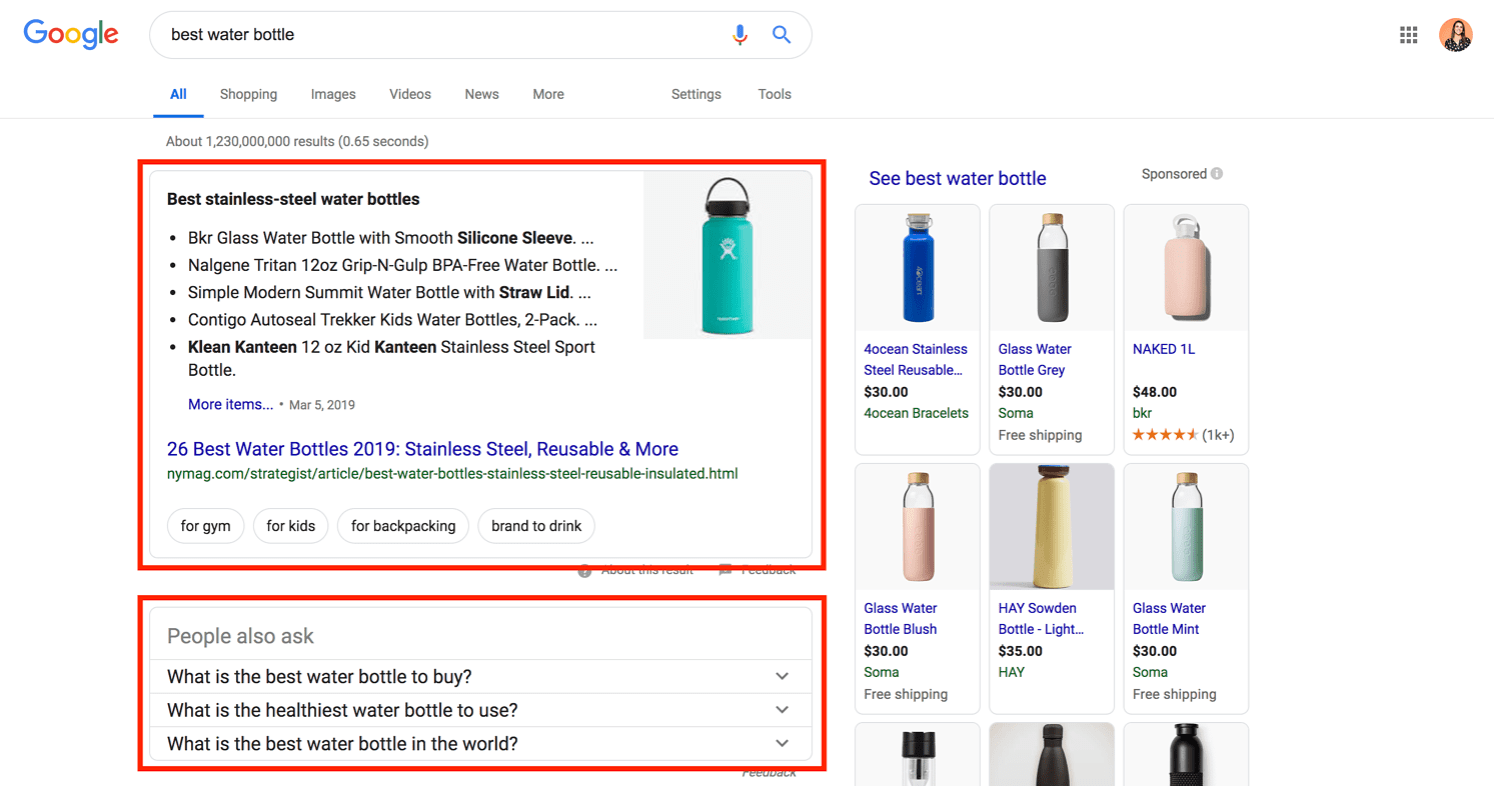Select the All tab

click(x=178, y=94)
